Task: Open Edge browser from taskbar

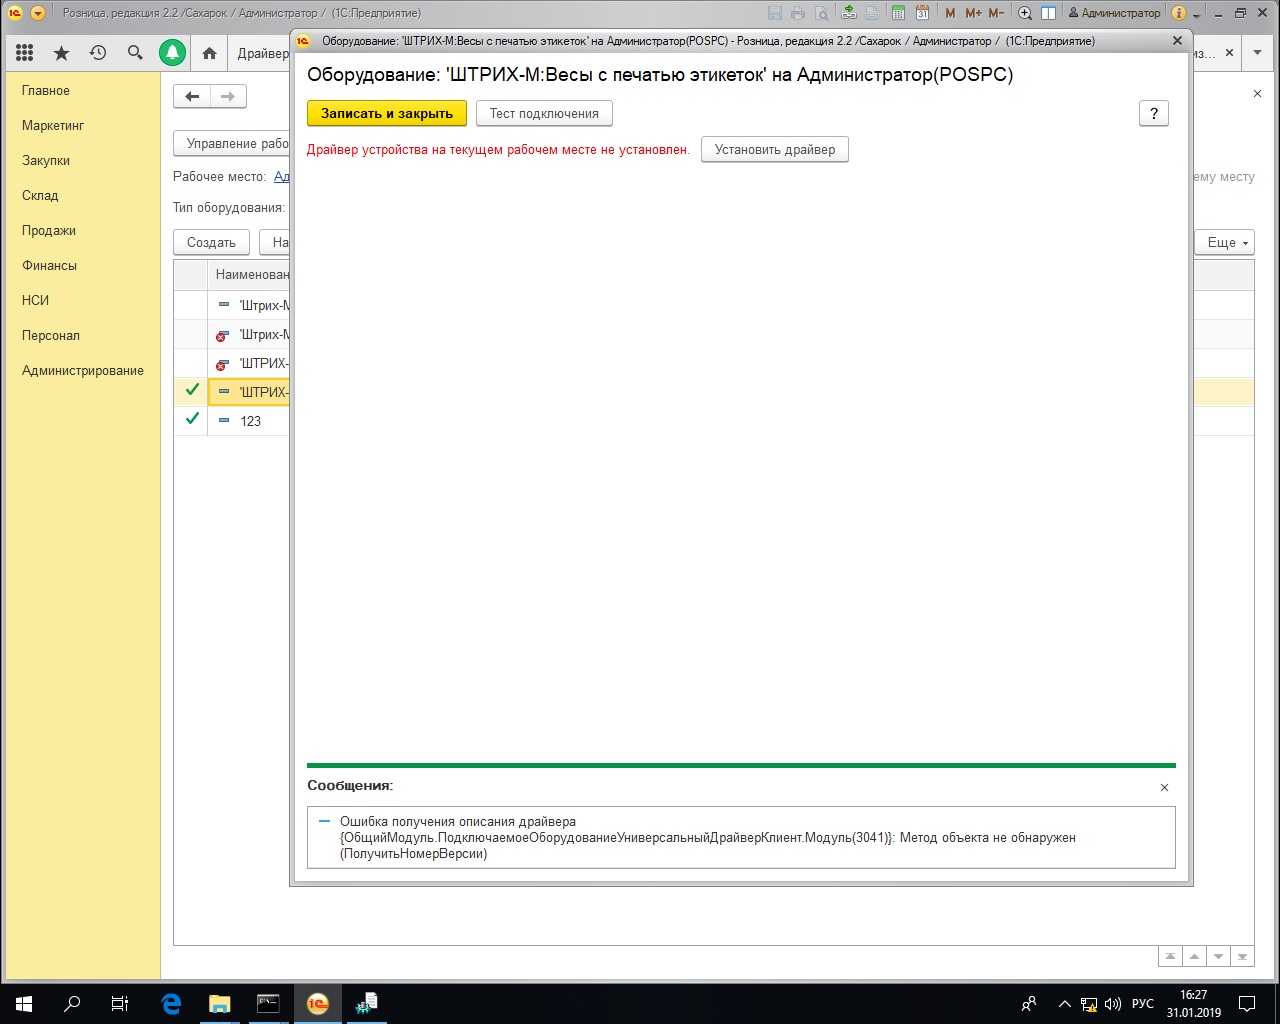Action: tap(171, 1004)
